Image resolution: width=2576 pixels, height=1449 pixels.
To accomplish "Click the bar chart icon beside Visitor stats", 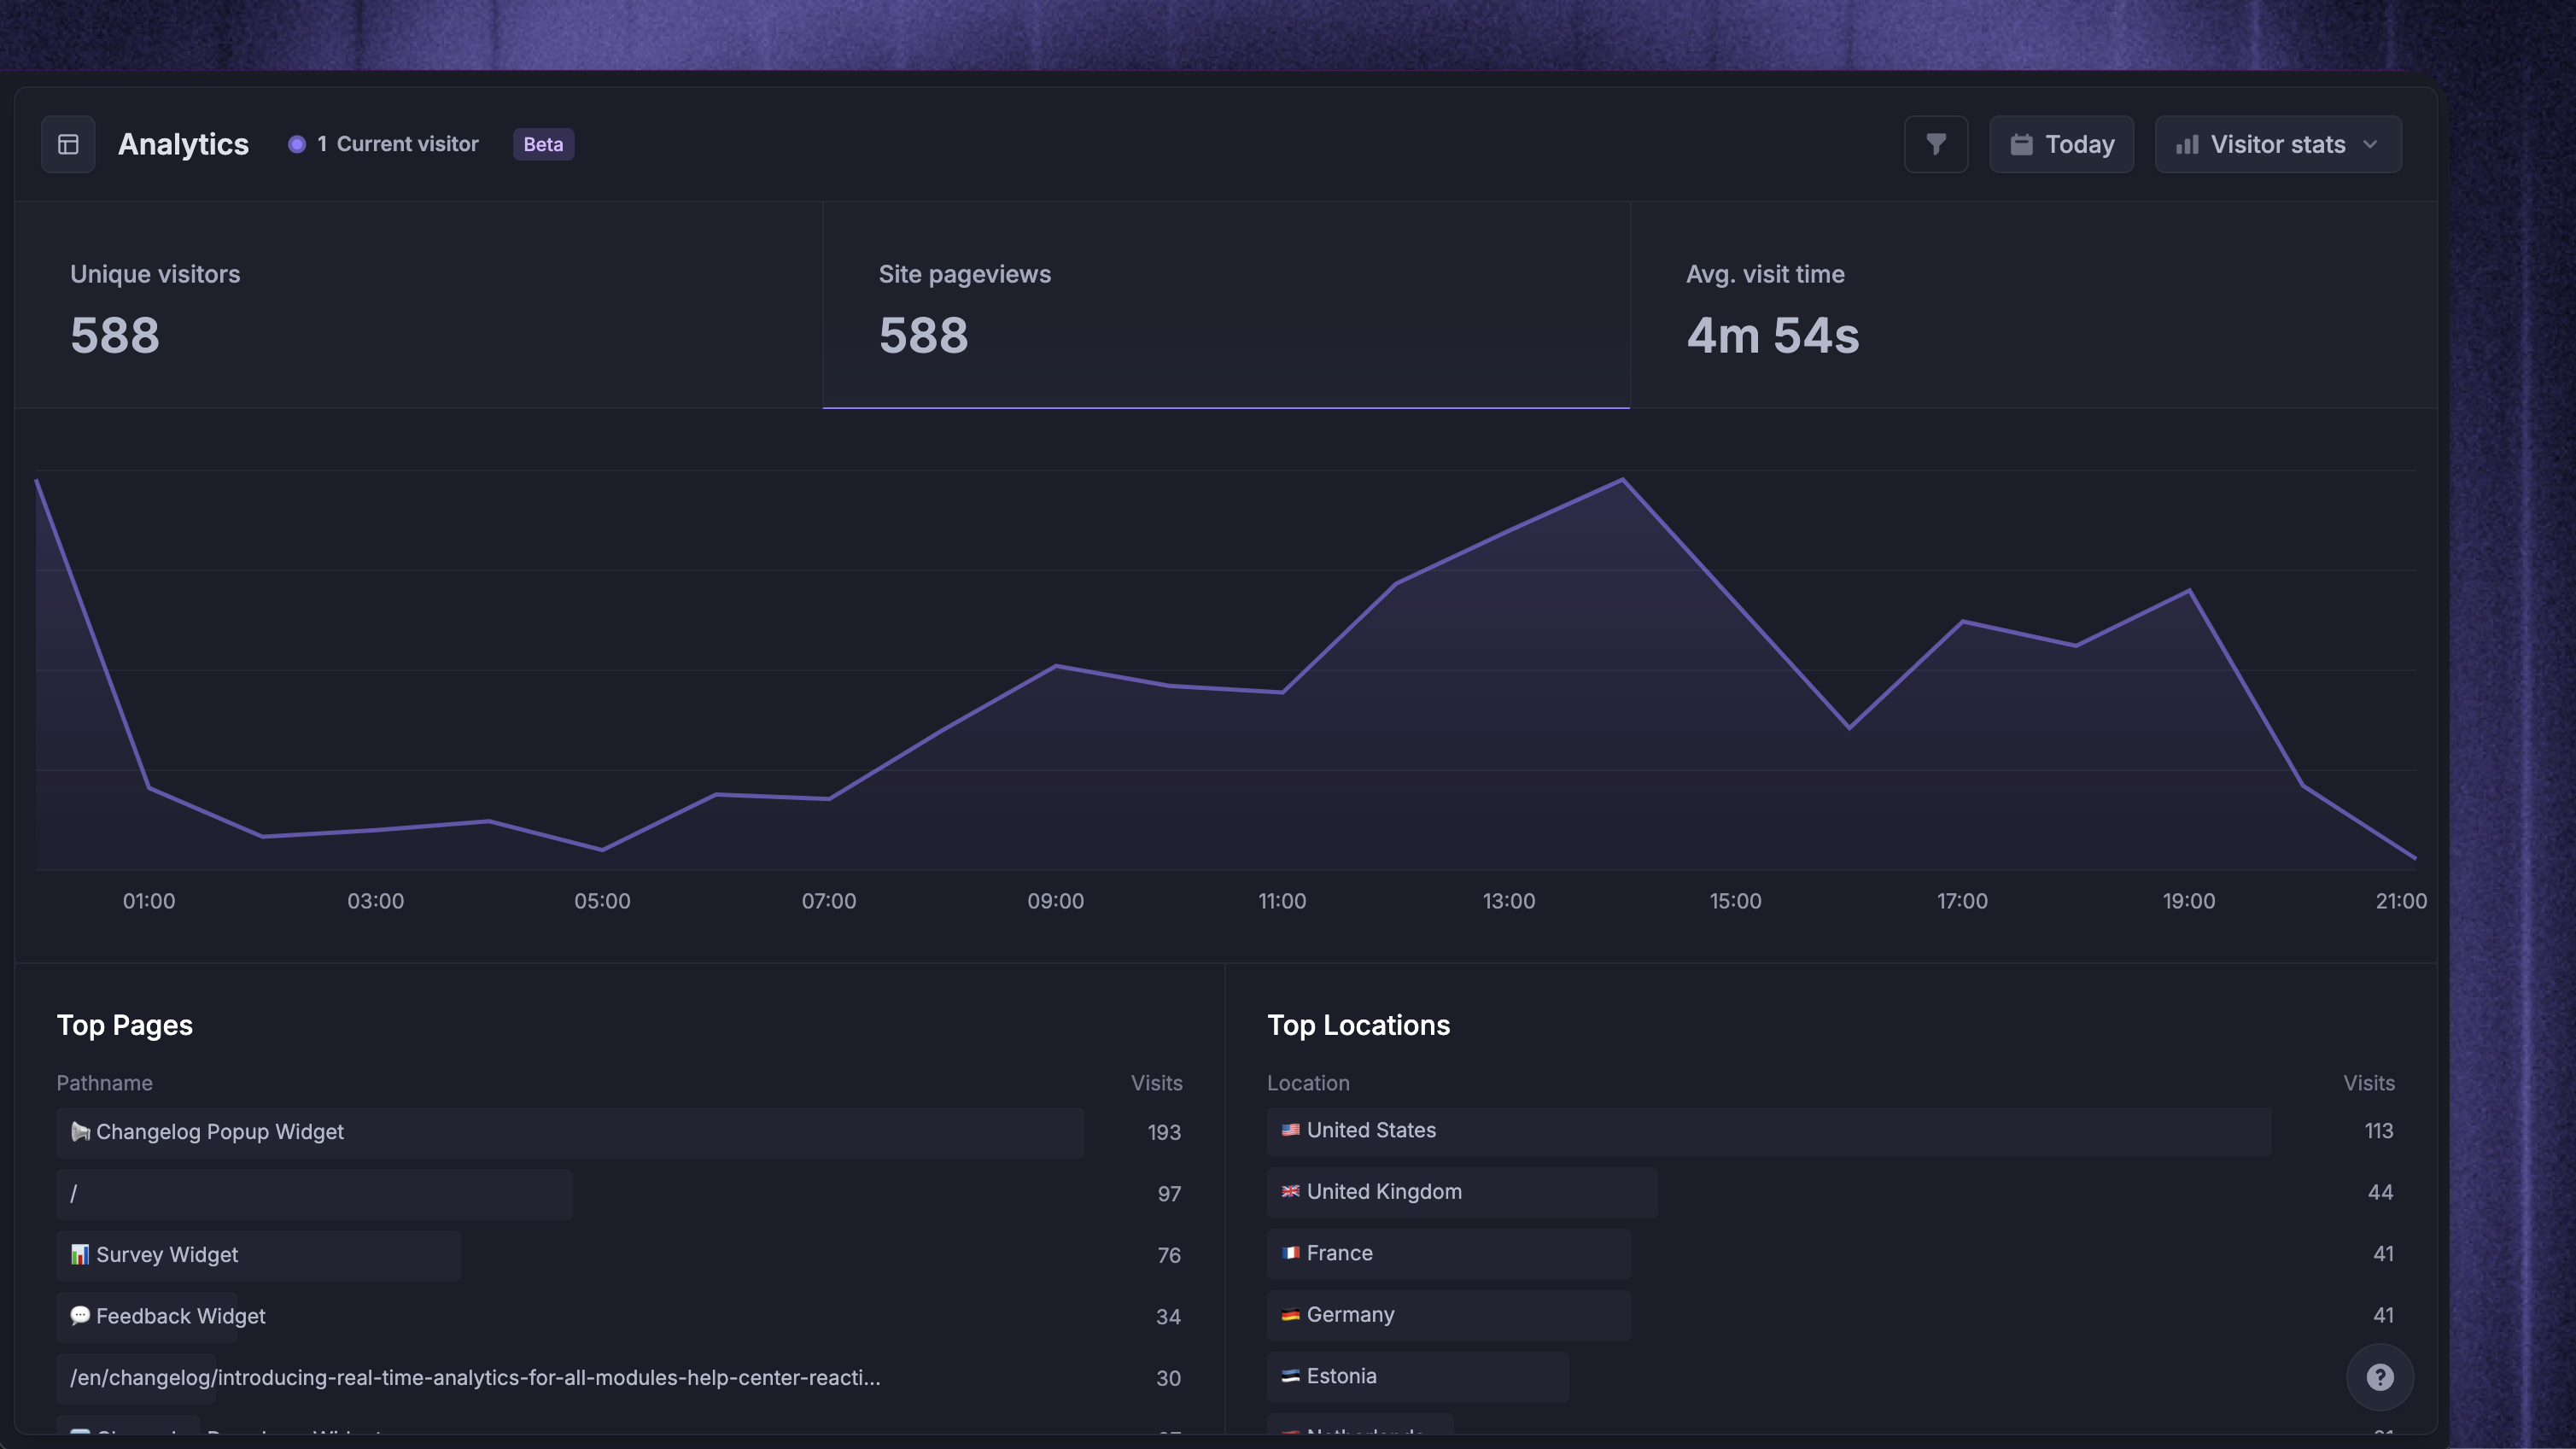I will [x=2187, y=145].
